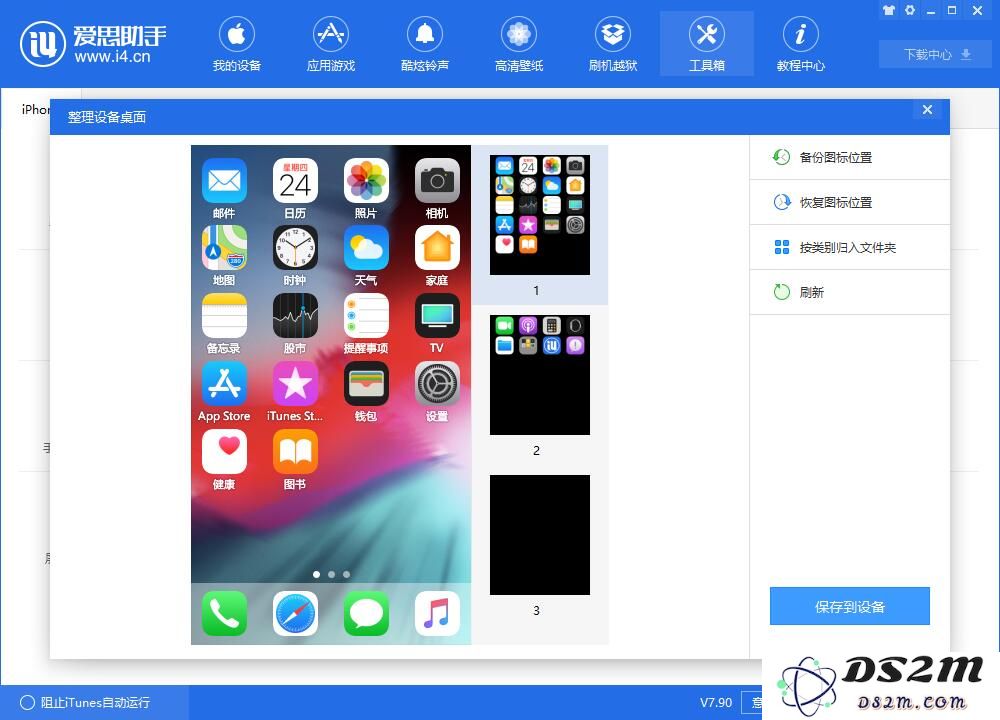
Task: Select the 健康 Health icon
Action: point(224,452)
